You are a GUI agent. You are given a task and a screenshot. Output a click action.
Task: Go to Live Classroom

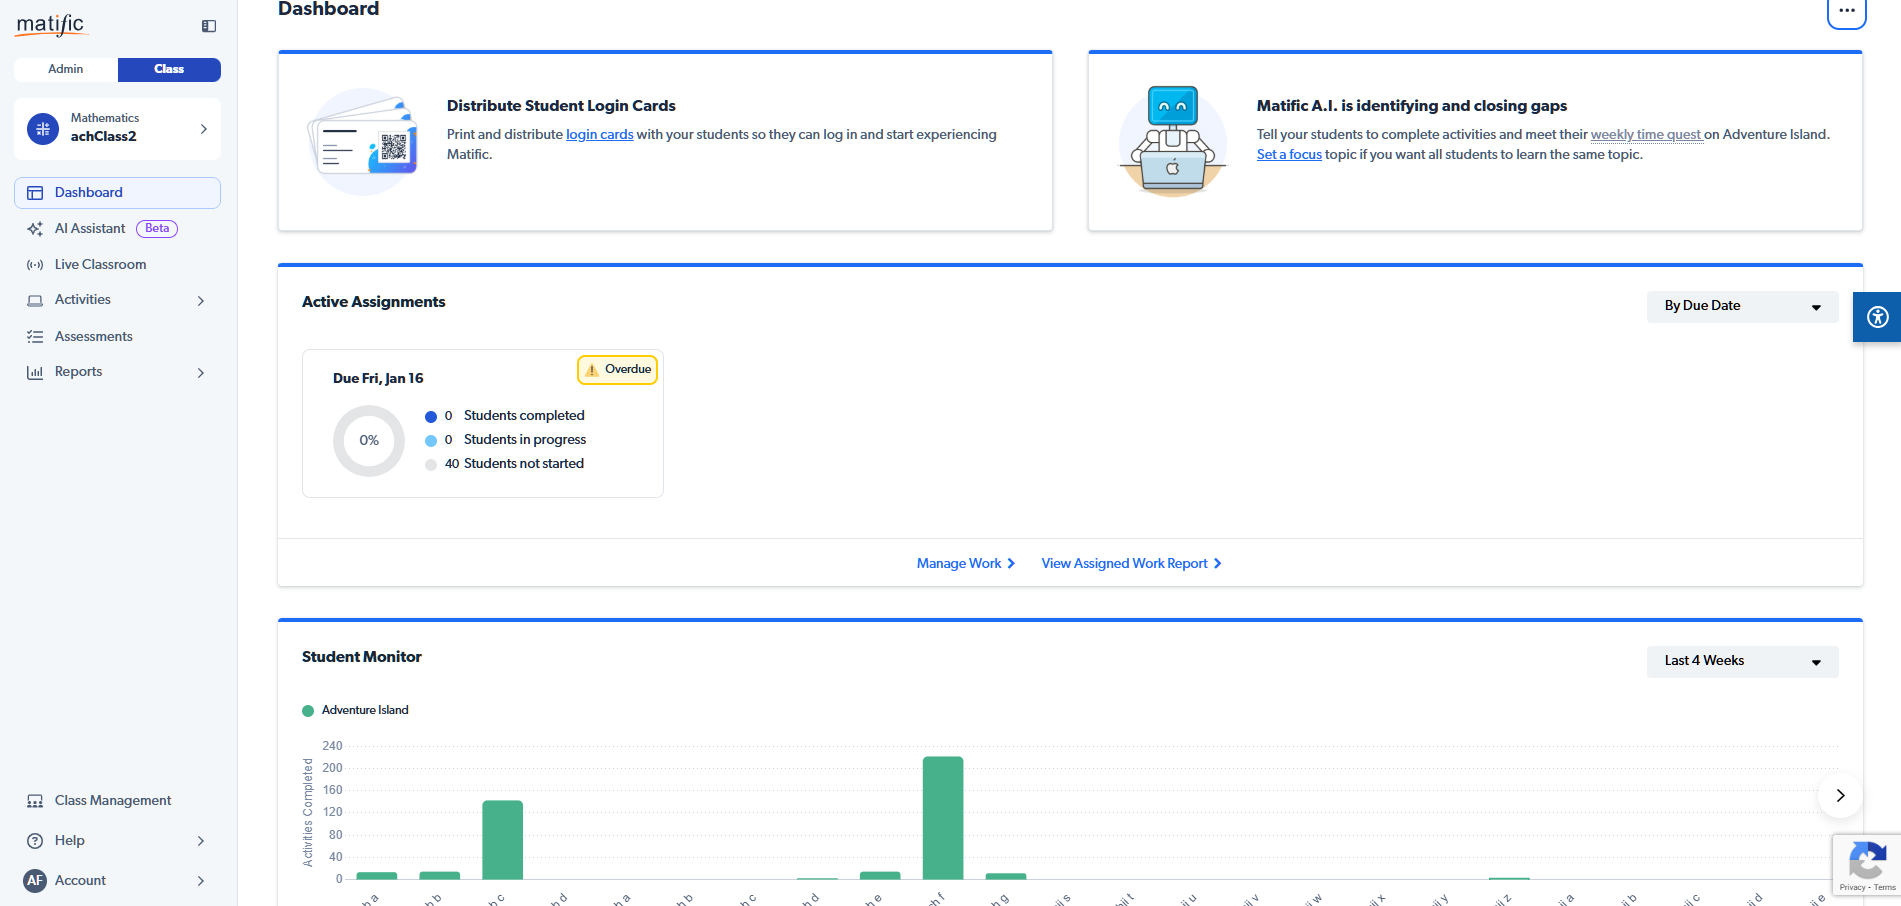(x=100, y=264)
